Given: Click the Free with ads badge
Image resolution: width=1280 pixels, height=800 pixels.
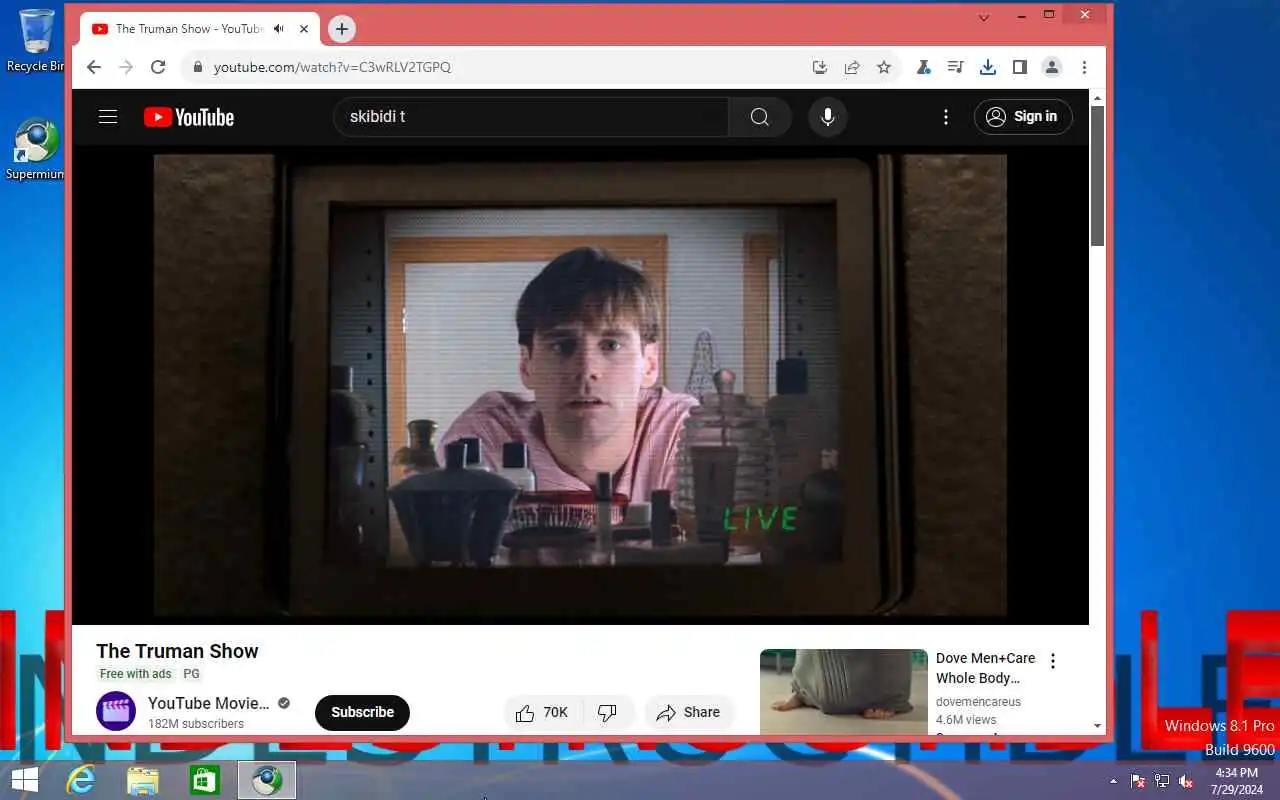Looking at the screenshot, I should [136, 674].
